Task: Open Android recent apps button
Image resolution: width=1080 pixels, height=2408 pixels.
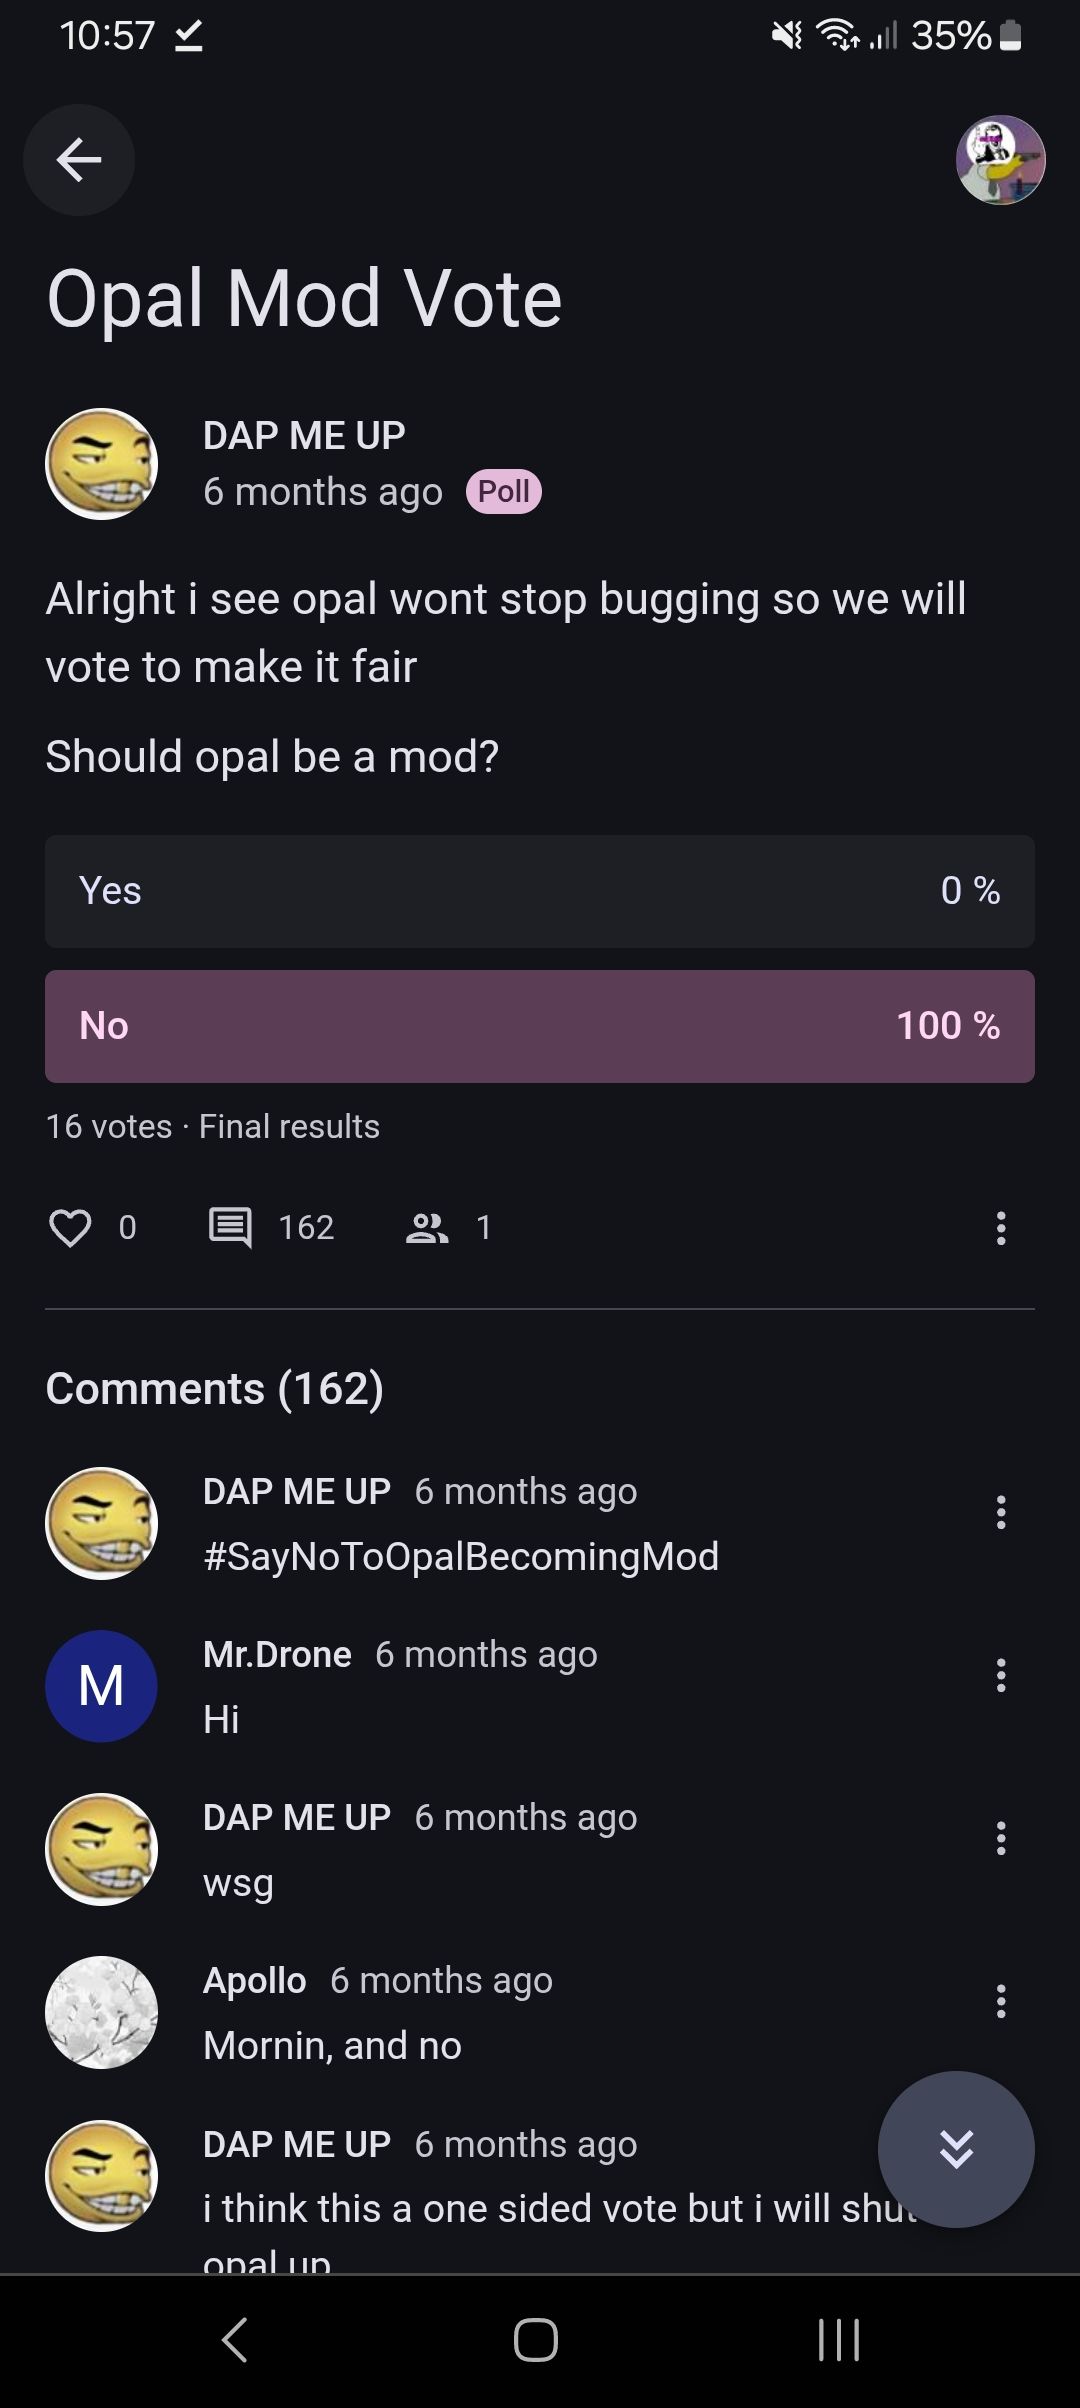Action: click(838, 2340)
